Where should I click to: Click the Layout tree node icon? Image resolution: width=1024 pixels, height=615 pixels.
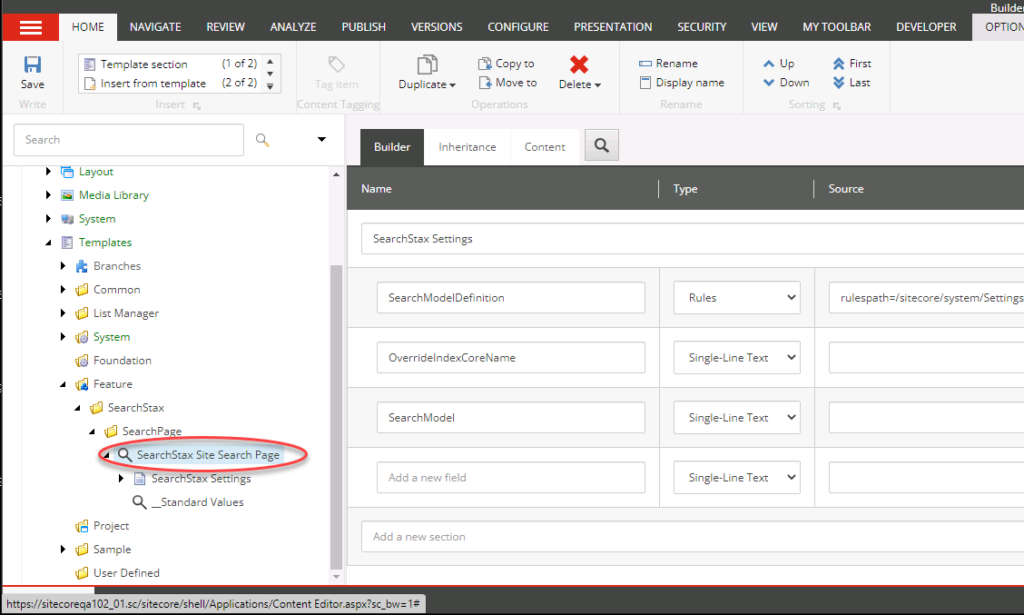pyautogui.click(x=67, y=172)
